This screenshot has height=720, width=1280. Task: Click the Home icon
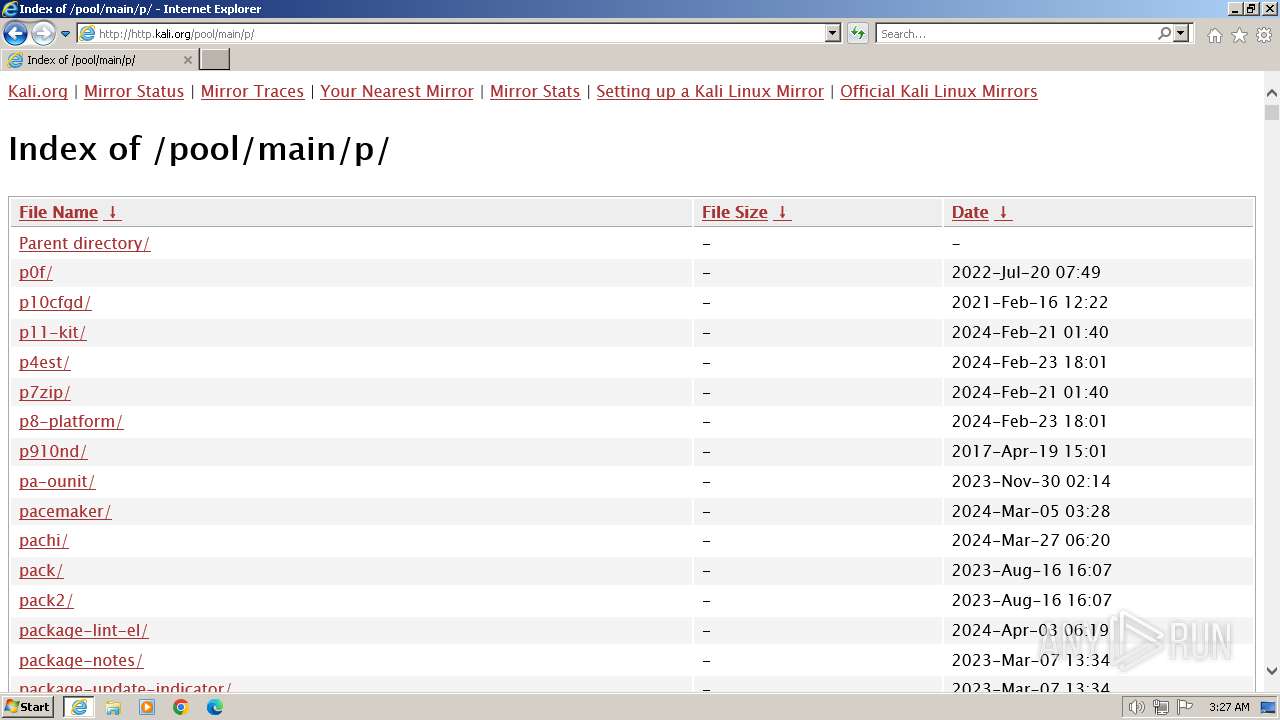click(1214, 35)
